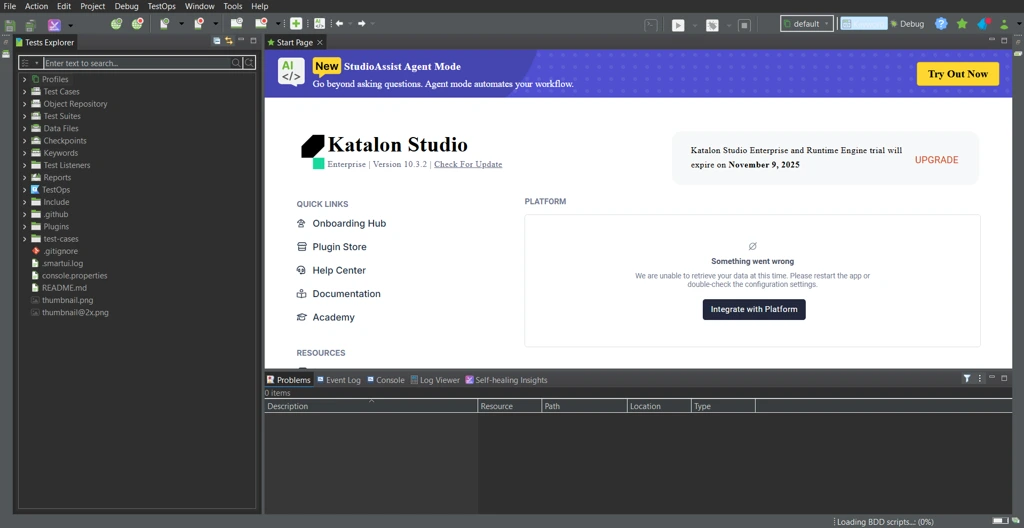Switch to the Debug perspective
Viewport: 1024px width, 528px height.
click(x=907, y=24)
